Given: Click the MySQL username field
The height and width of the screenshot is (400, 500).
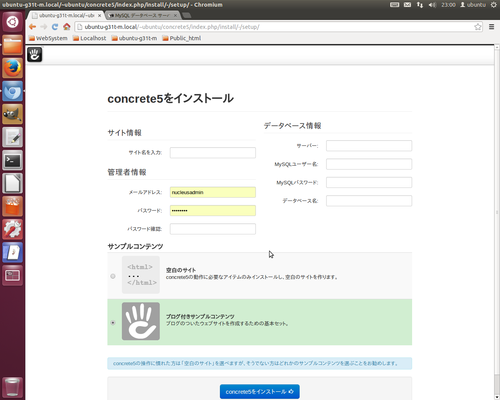Looking at the screenshot, I should coord(369,164).
